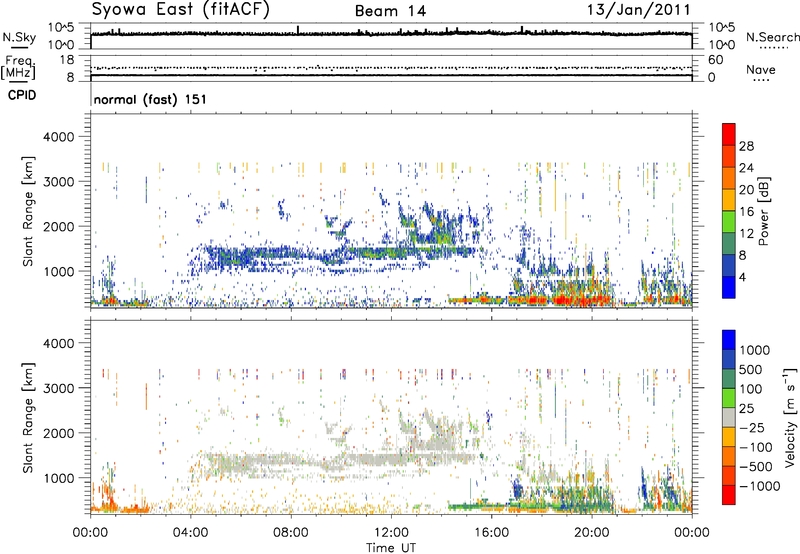Click the "Syowa East (fitACF)" title

(x=180, y=10)
